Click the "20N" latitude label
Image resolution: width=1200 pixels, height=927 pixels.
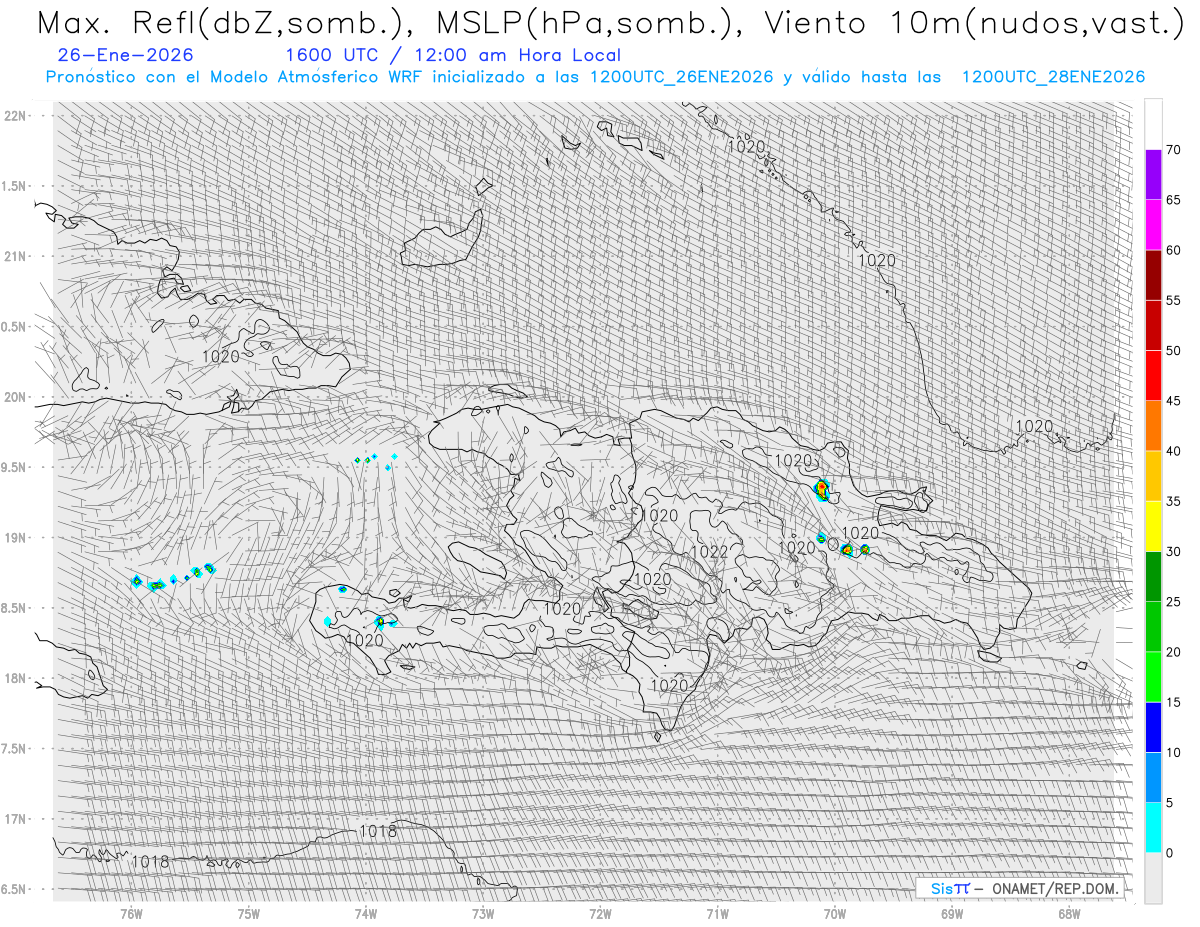pyautogui.click(x=16, y=397)
